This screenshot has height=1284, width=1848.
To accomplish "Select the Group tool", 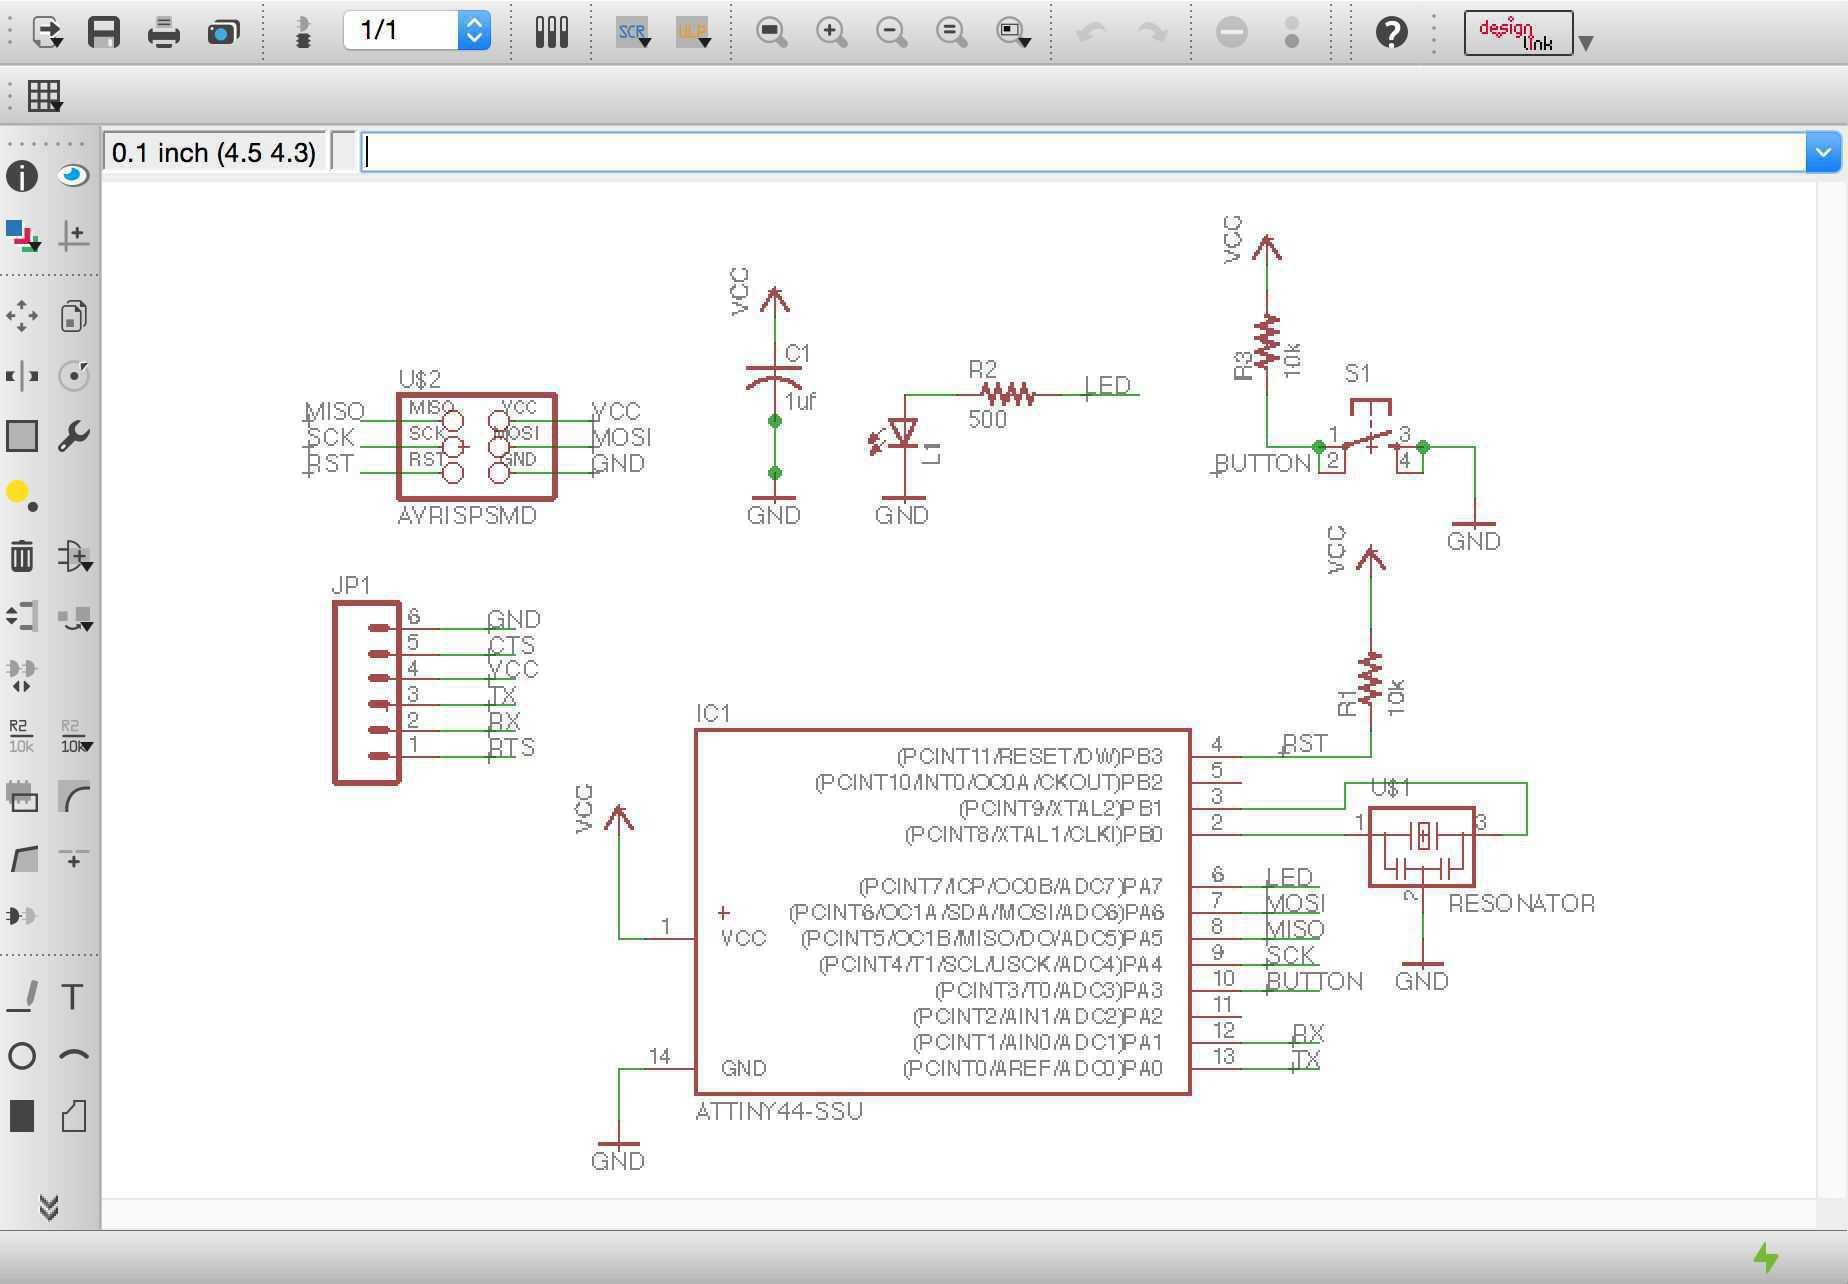I will [22, 436].
